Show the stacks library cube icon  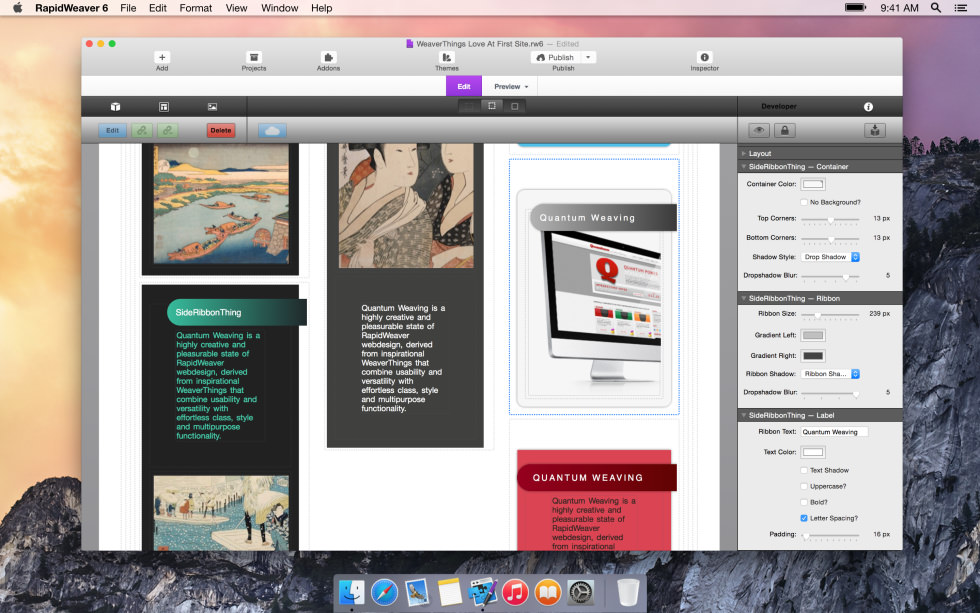click(x=116, y=107)
